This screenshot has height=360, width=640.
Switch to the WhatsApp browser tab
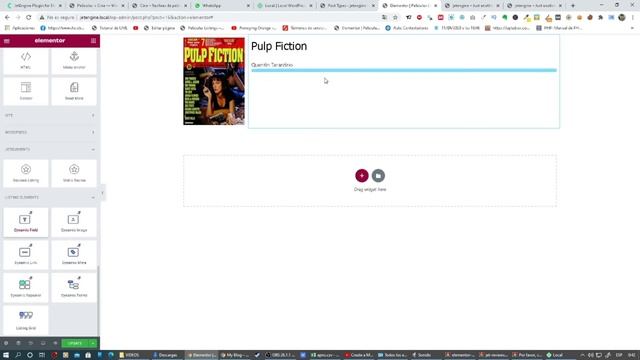pyautogui.click(x=222, y=6)
